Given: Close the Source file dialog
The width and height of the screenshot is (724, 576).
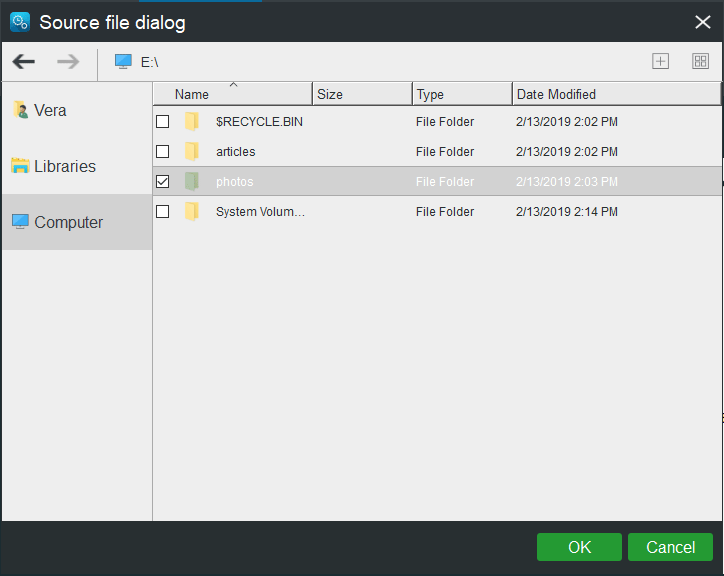Looking at the screenshot, I should click(703, 22).
